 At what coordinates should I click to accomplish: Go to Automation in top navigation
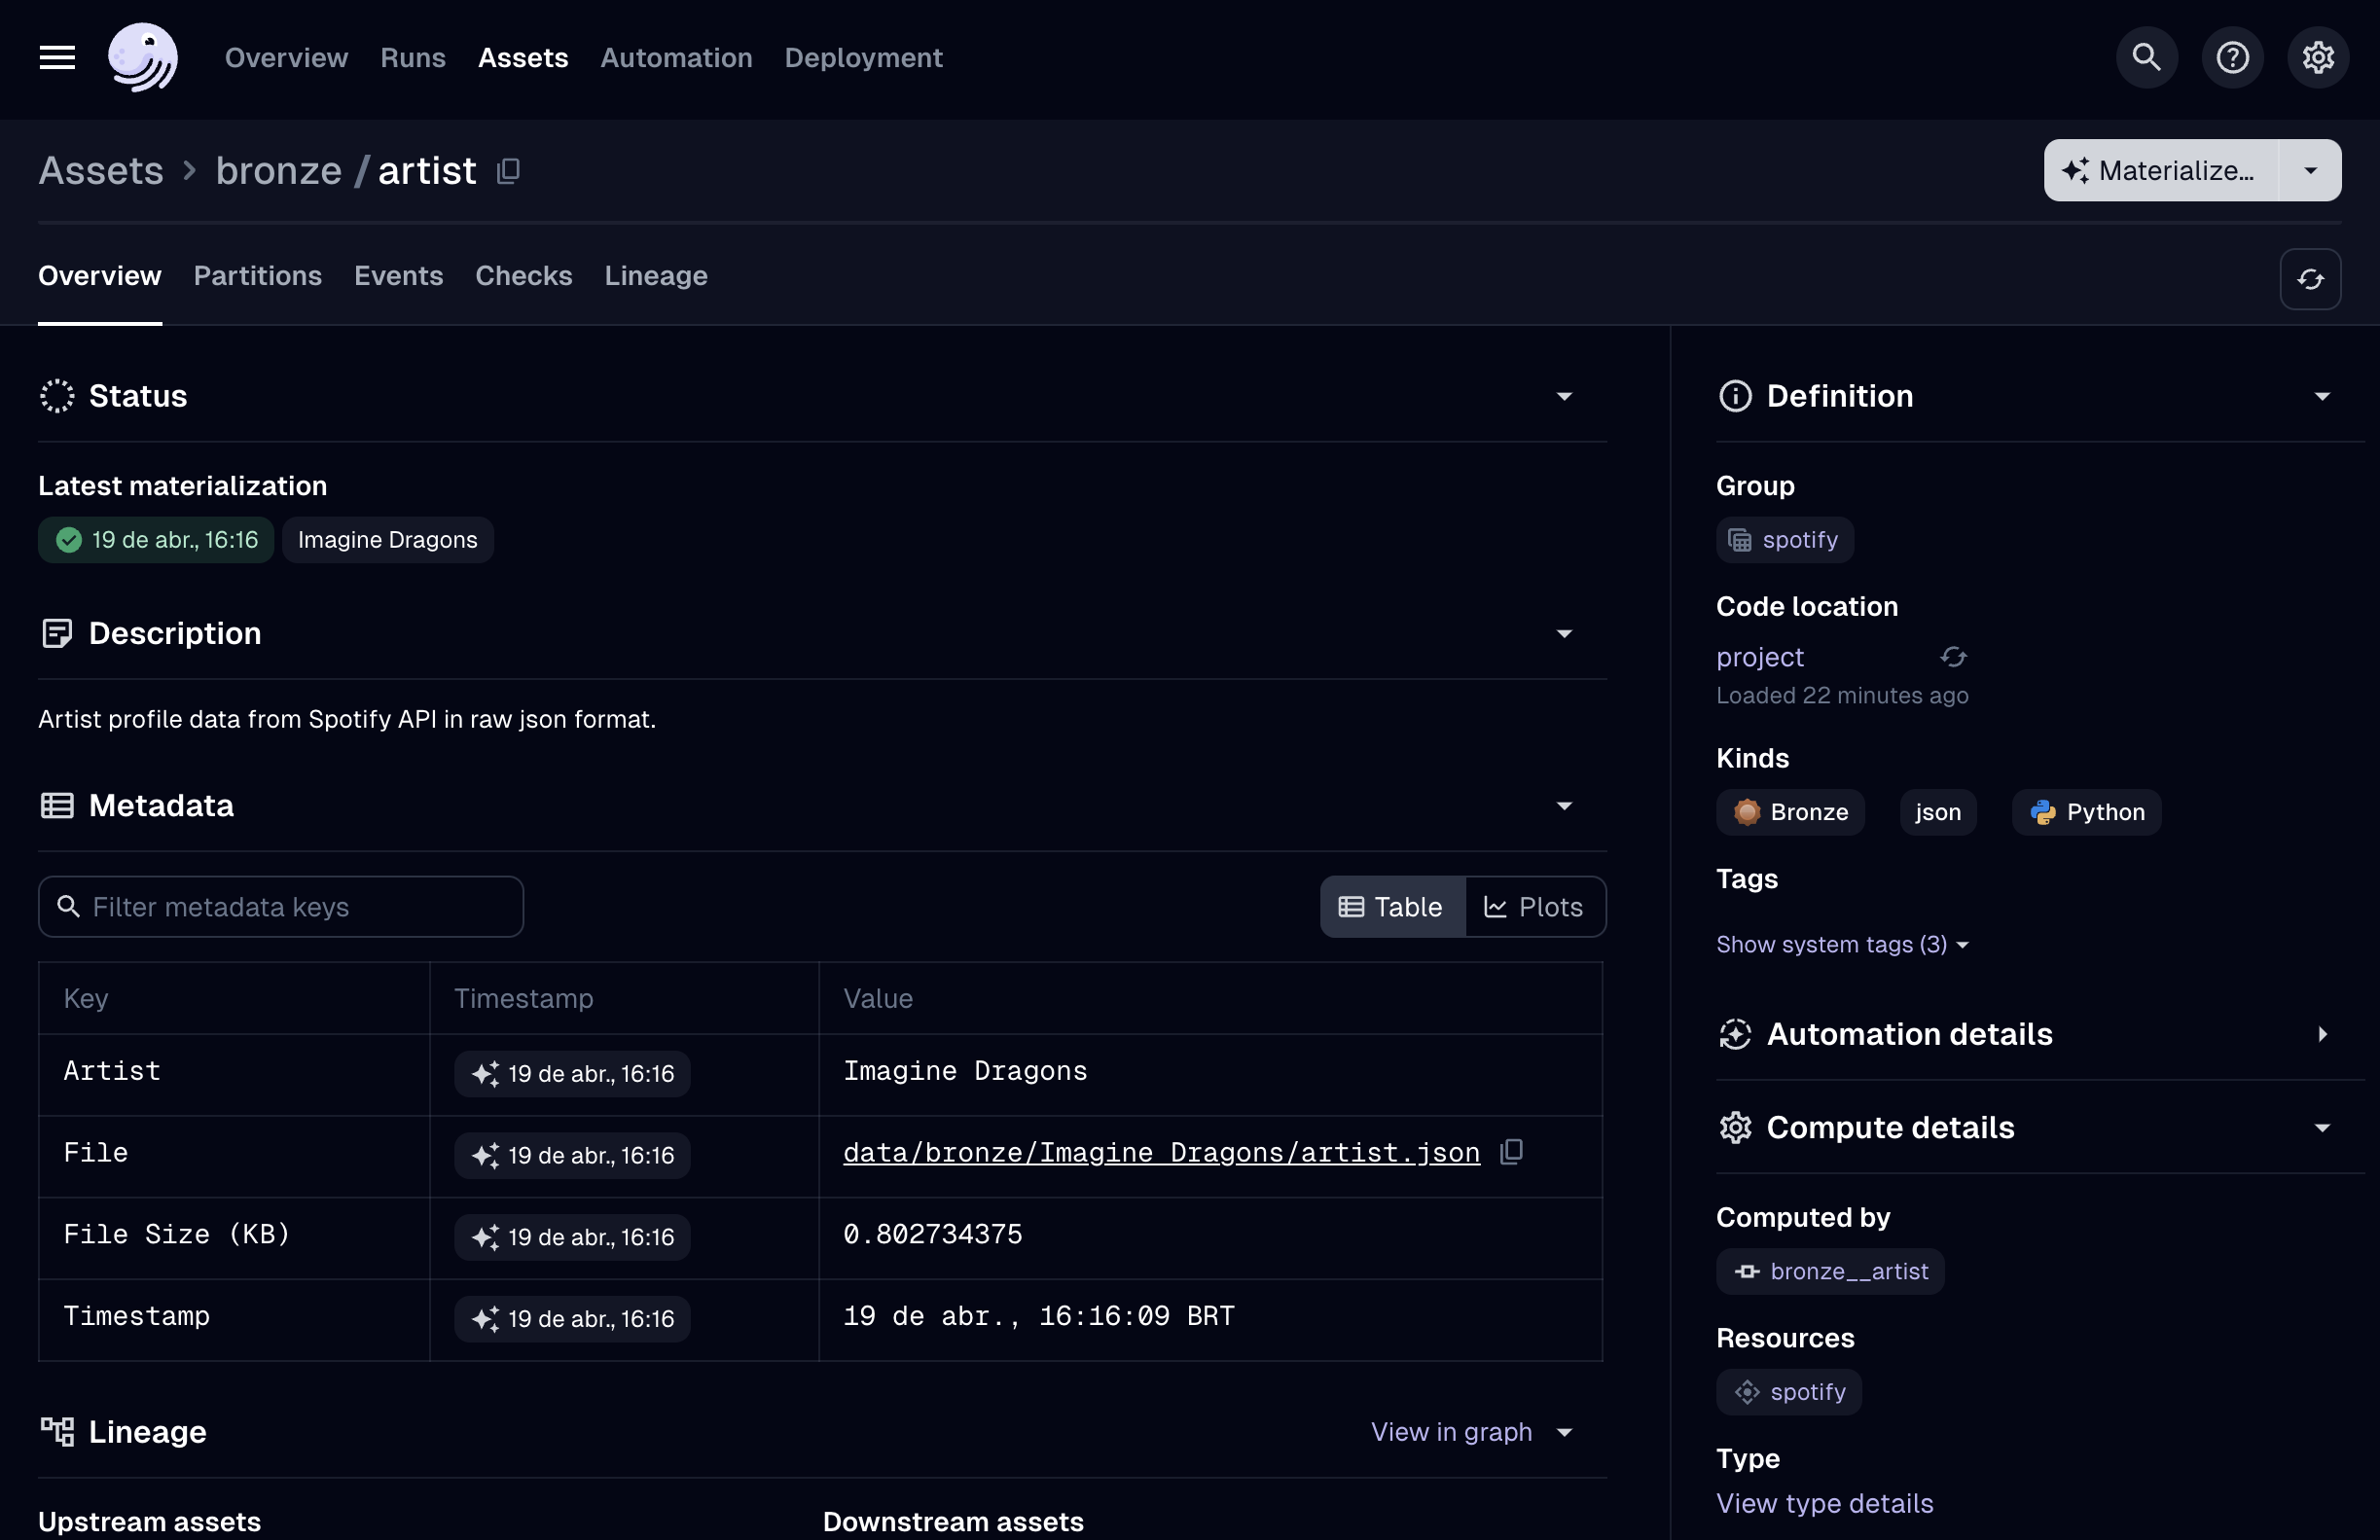click(x=676, y=58)
